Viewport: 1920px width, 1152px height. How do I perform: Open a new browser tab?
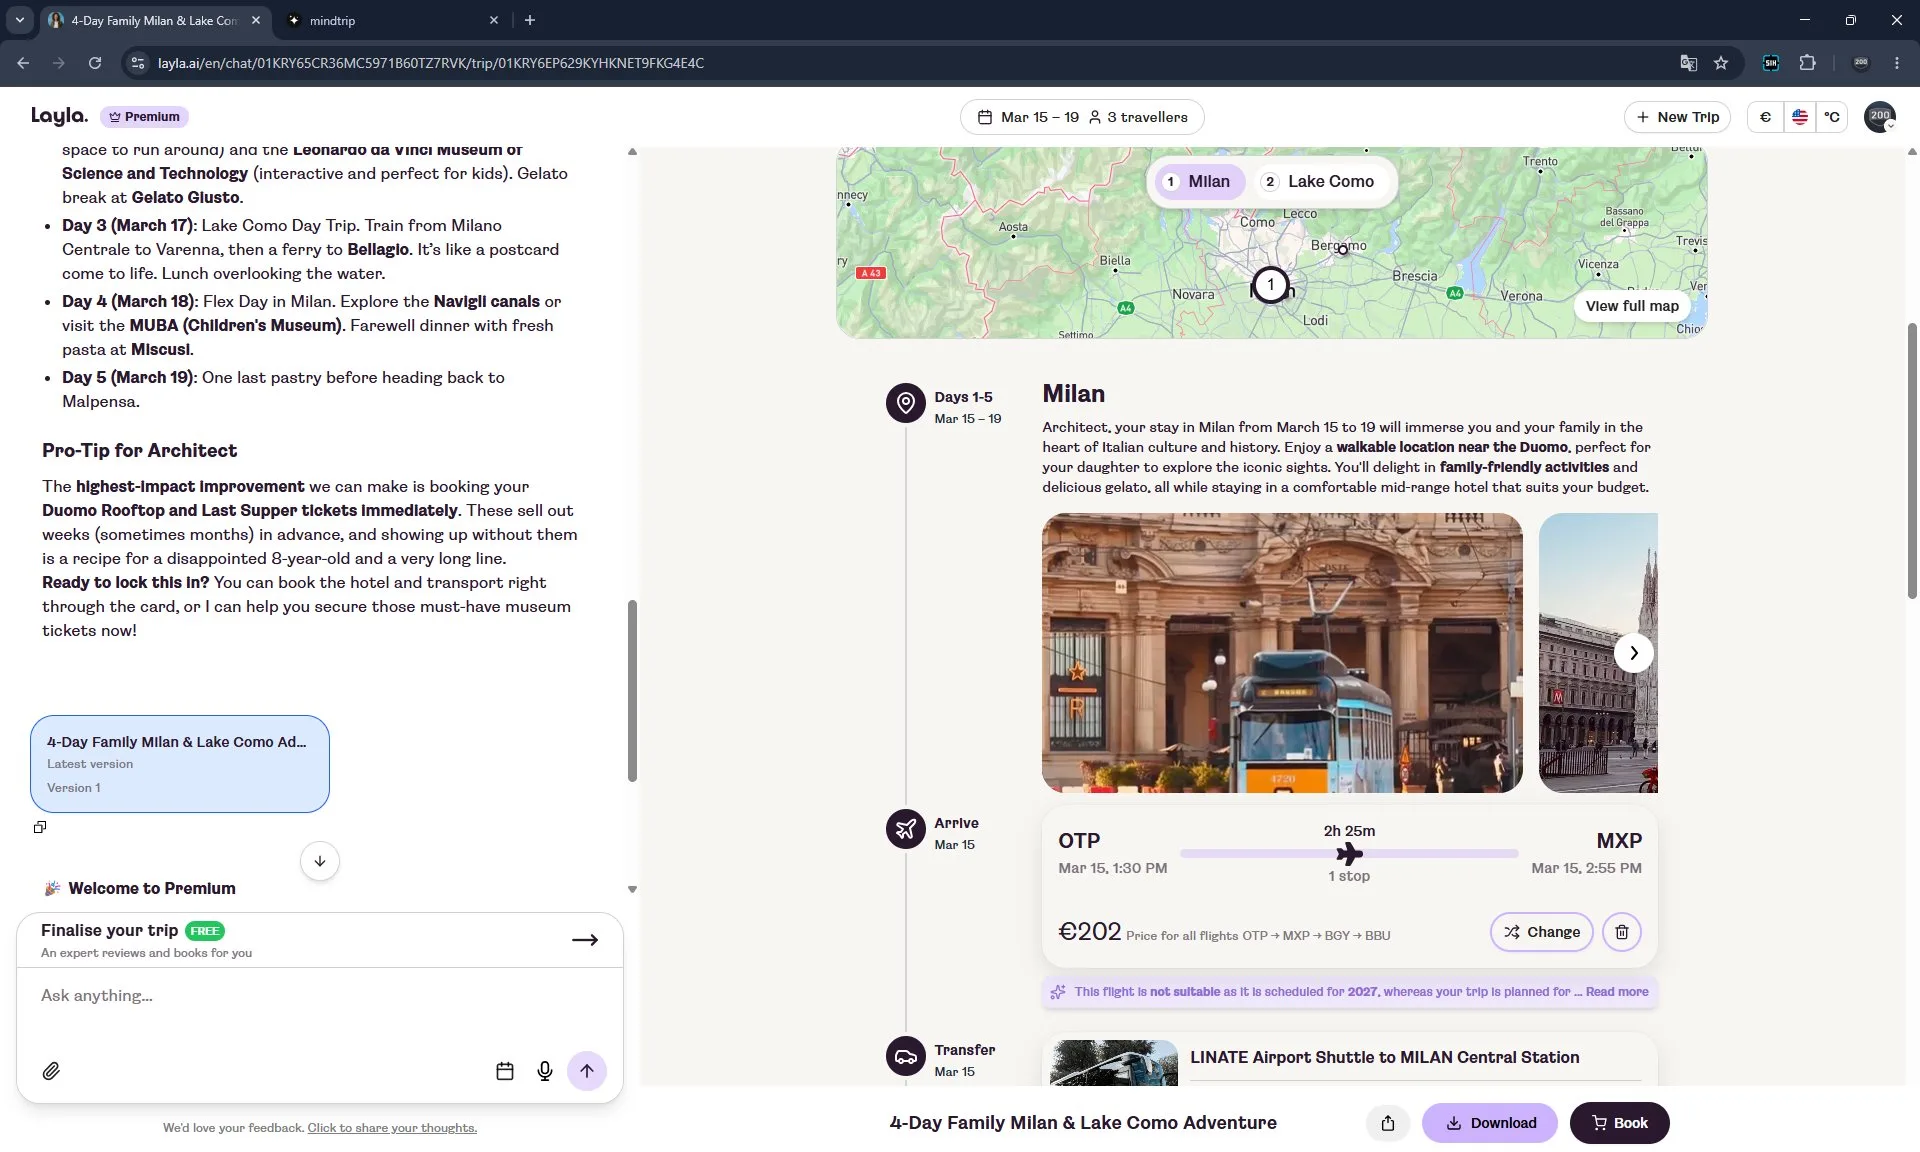click(530, 20)
